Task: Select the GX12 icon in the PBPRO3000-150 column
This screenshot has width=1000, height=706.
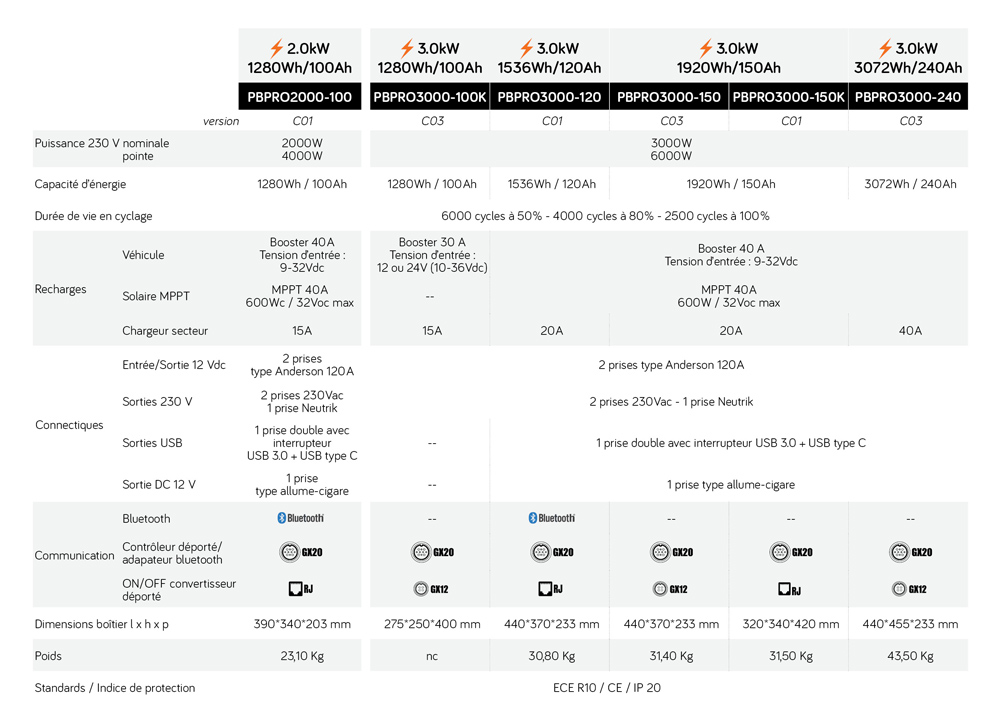Action: [x=671, y=589]
